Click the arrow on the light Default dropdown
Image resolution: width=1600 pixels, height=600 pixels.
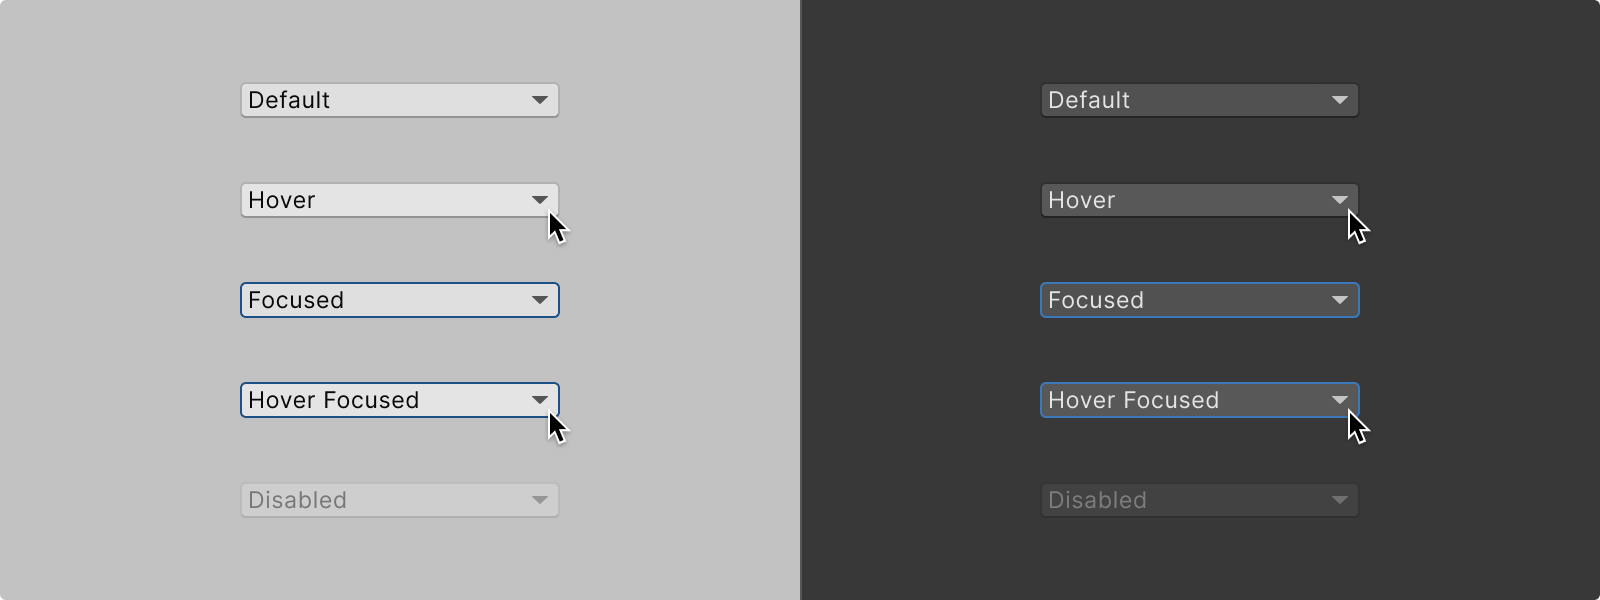point(539,100)
